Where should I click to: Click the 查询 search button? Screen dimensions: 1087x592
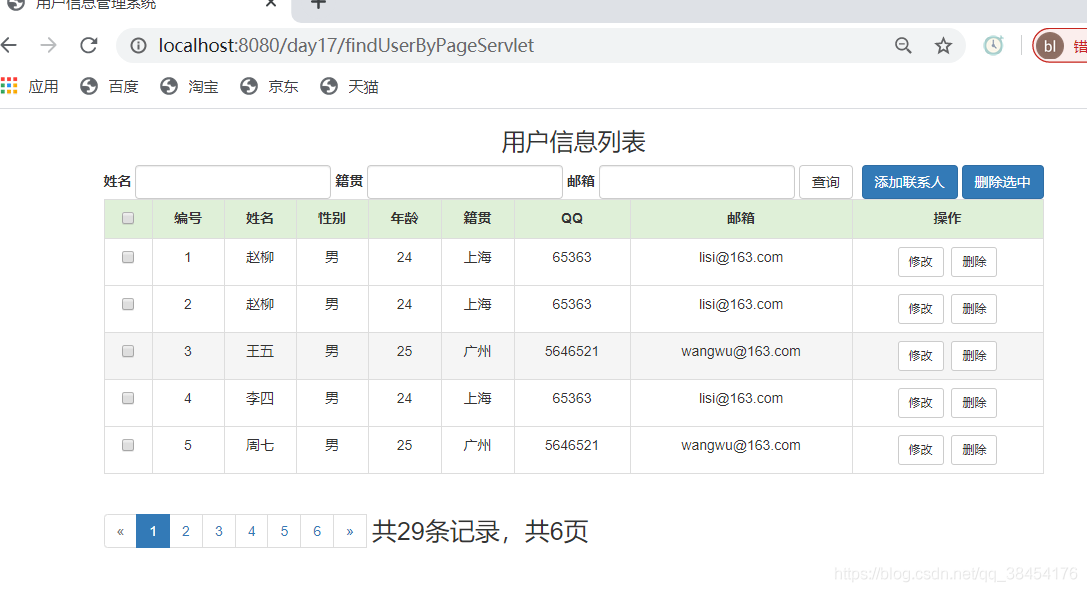click(826, 182)
